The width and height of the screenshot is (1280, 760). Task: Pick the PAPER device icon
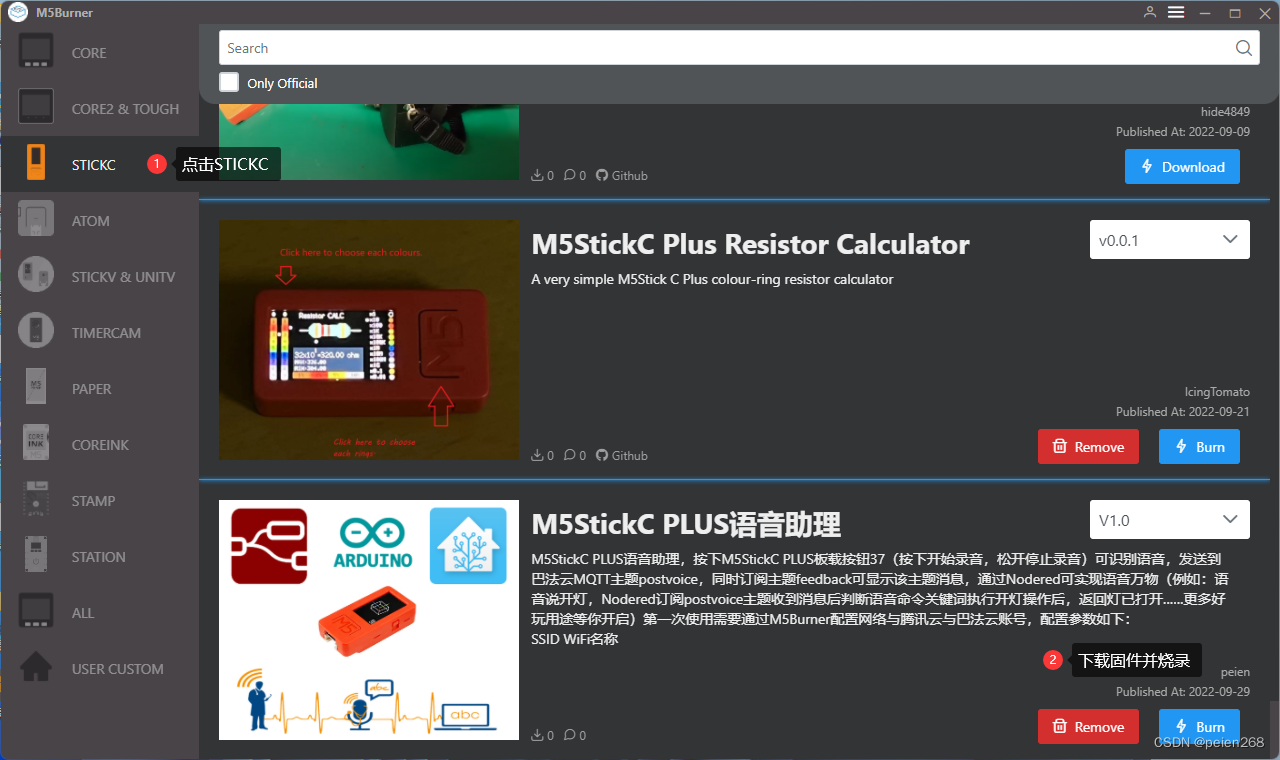36,388
